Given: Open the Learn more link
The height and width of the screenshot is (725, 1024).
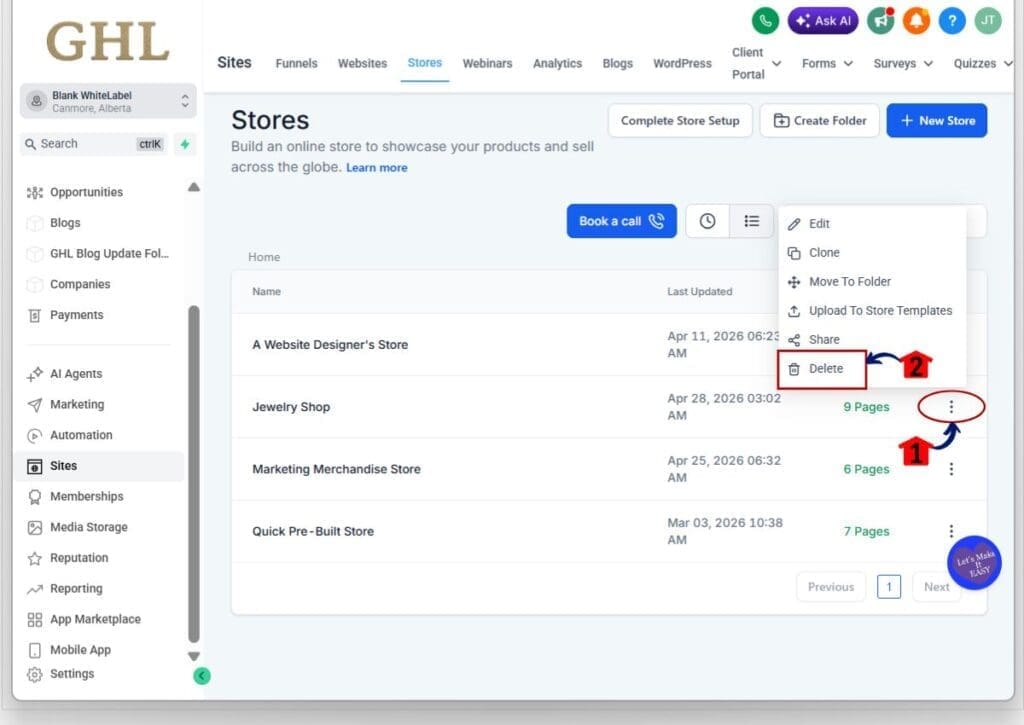Looking at the screenshot, I should [376, 168].
